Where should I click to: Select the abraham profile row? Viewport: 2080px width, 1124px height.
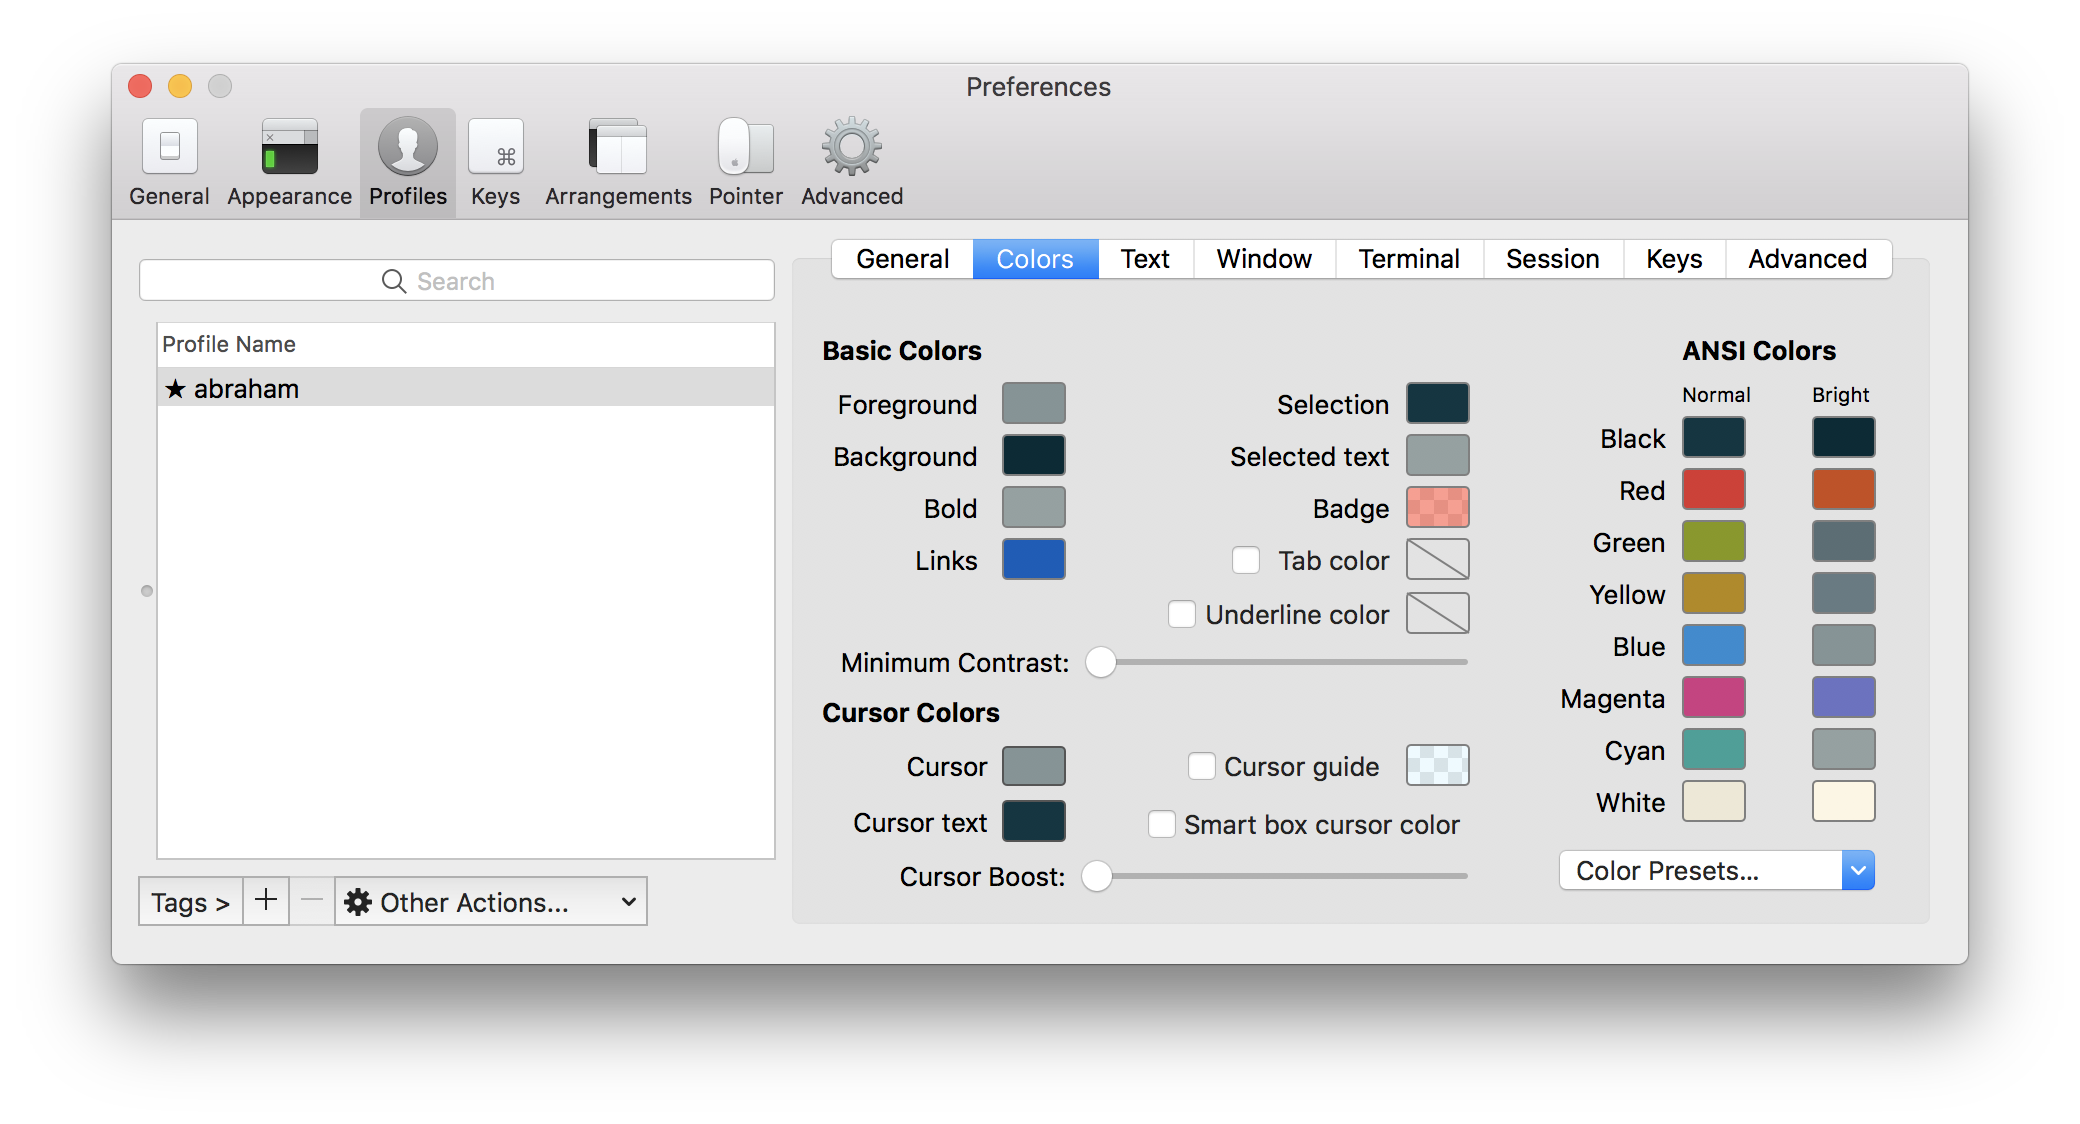pos(466,388)
